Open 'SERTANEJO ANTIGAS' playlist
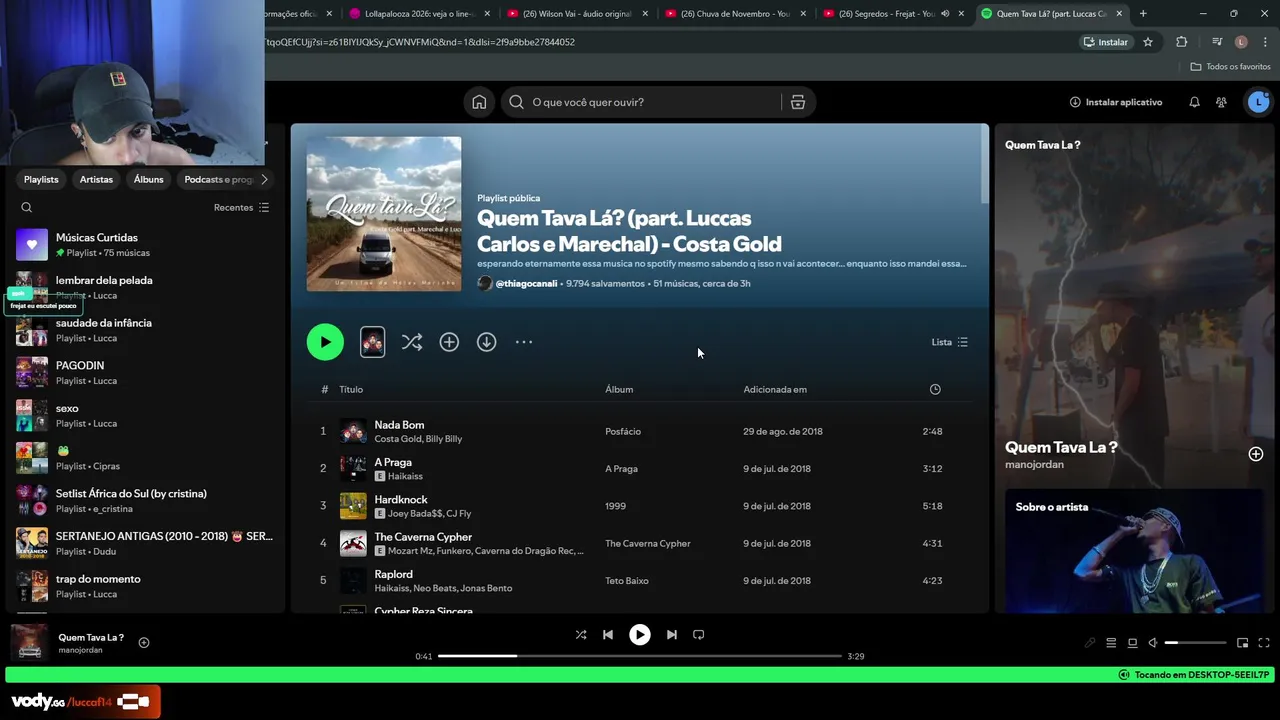The height and width of the screenshot is (720, 1280). click(x=145, y=543)
